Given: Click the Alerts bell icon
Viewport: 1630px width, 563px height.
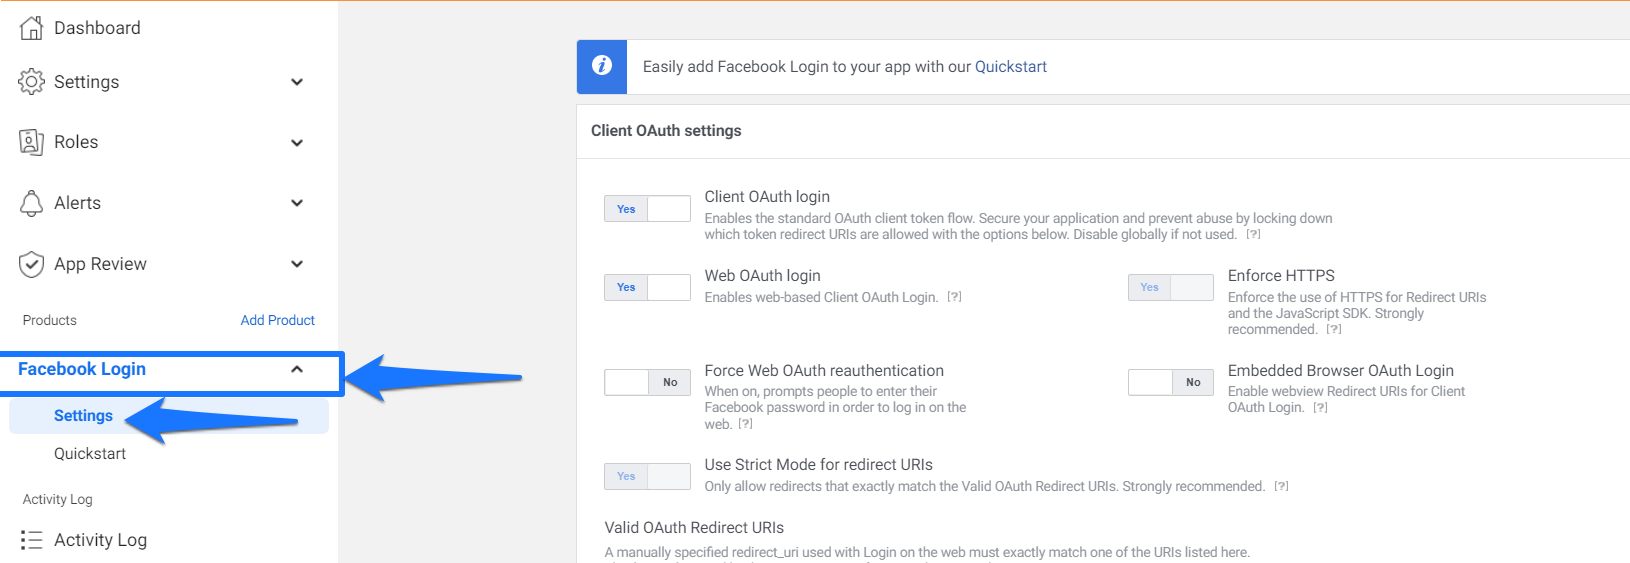Looking at the screenshot, I should click(x=31, y=203).
